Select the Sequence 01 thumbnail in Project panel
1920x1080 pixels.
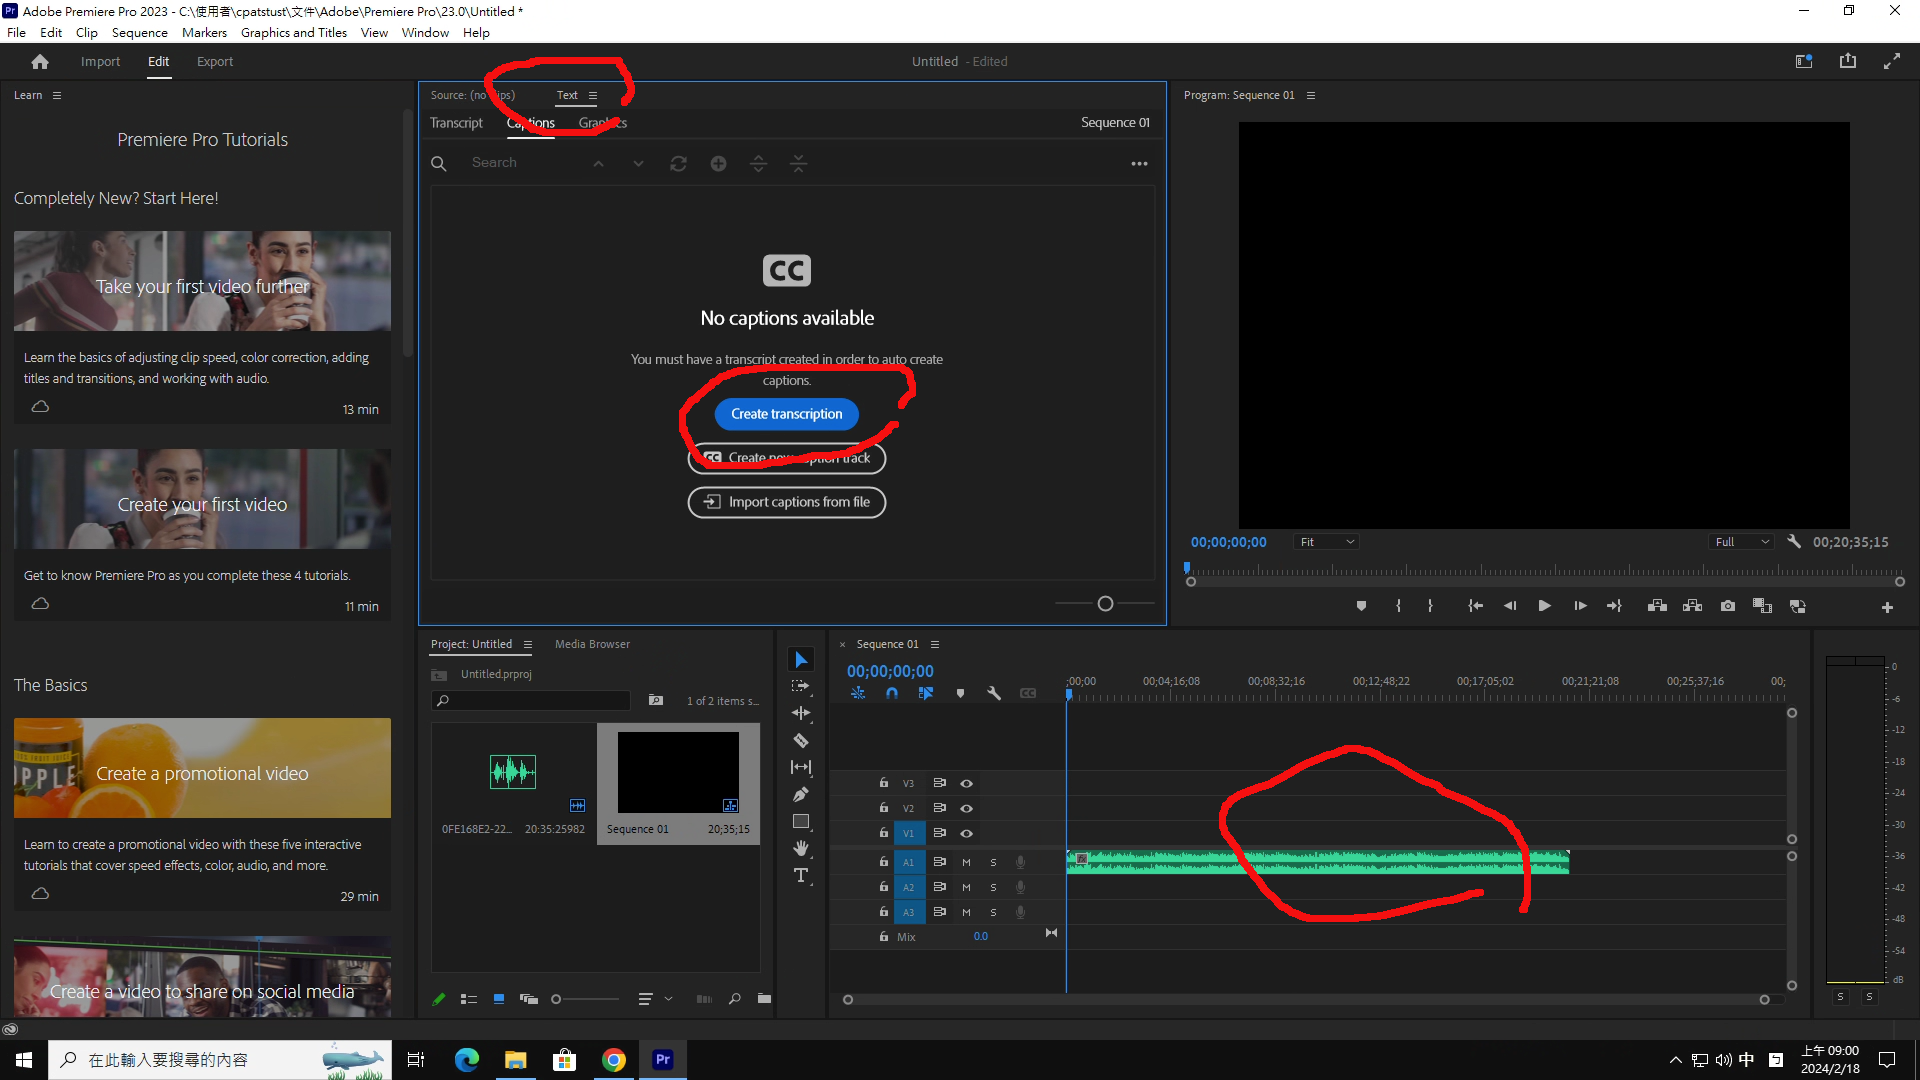[x=678, y=772]
